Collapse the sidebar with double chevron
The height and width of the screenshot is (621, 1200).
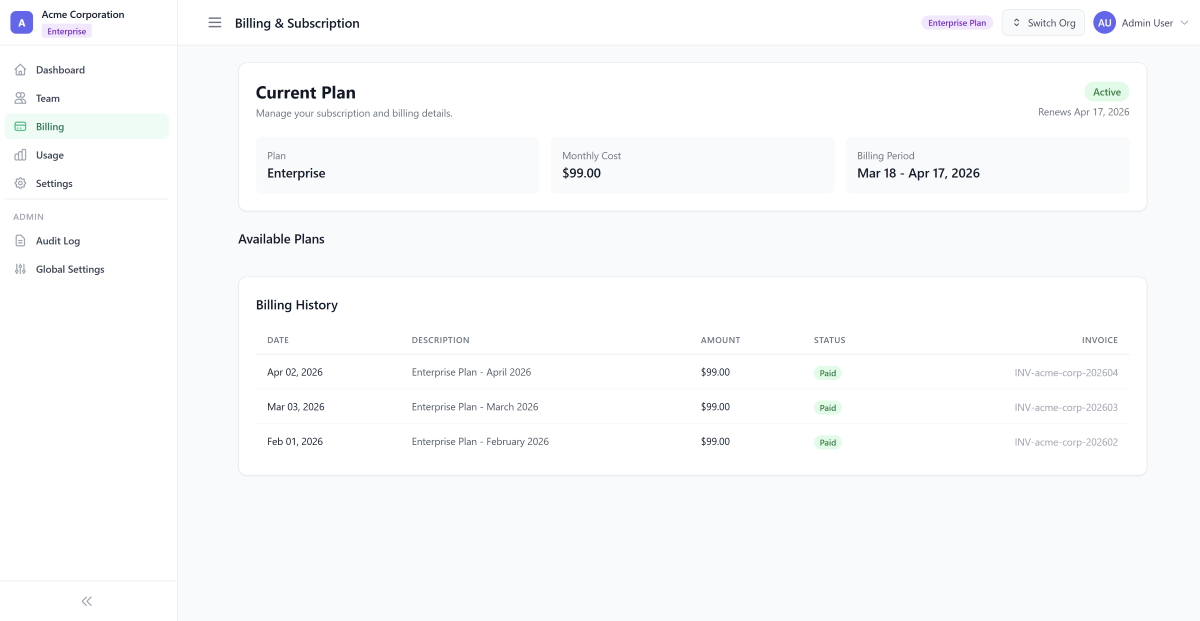click(87, 601)
